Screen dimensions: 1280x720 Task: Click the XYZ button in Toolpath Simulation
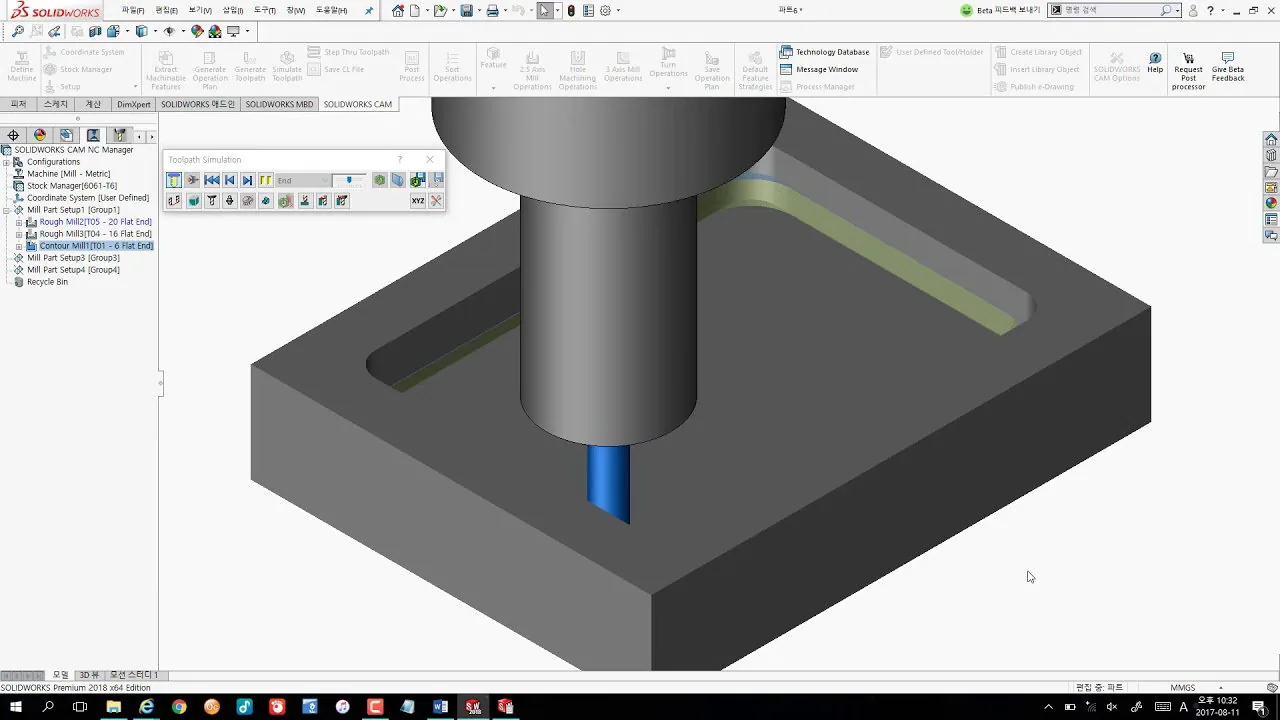tap(418, 200)
